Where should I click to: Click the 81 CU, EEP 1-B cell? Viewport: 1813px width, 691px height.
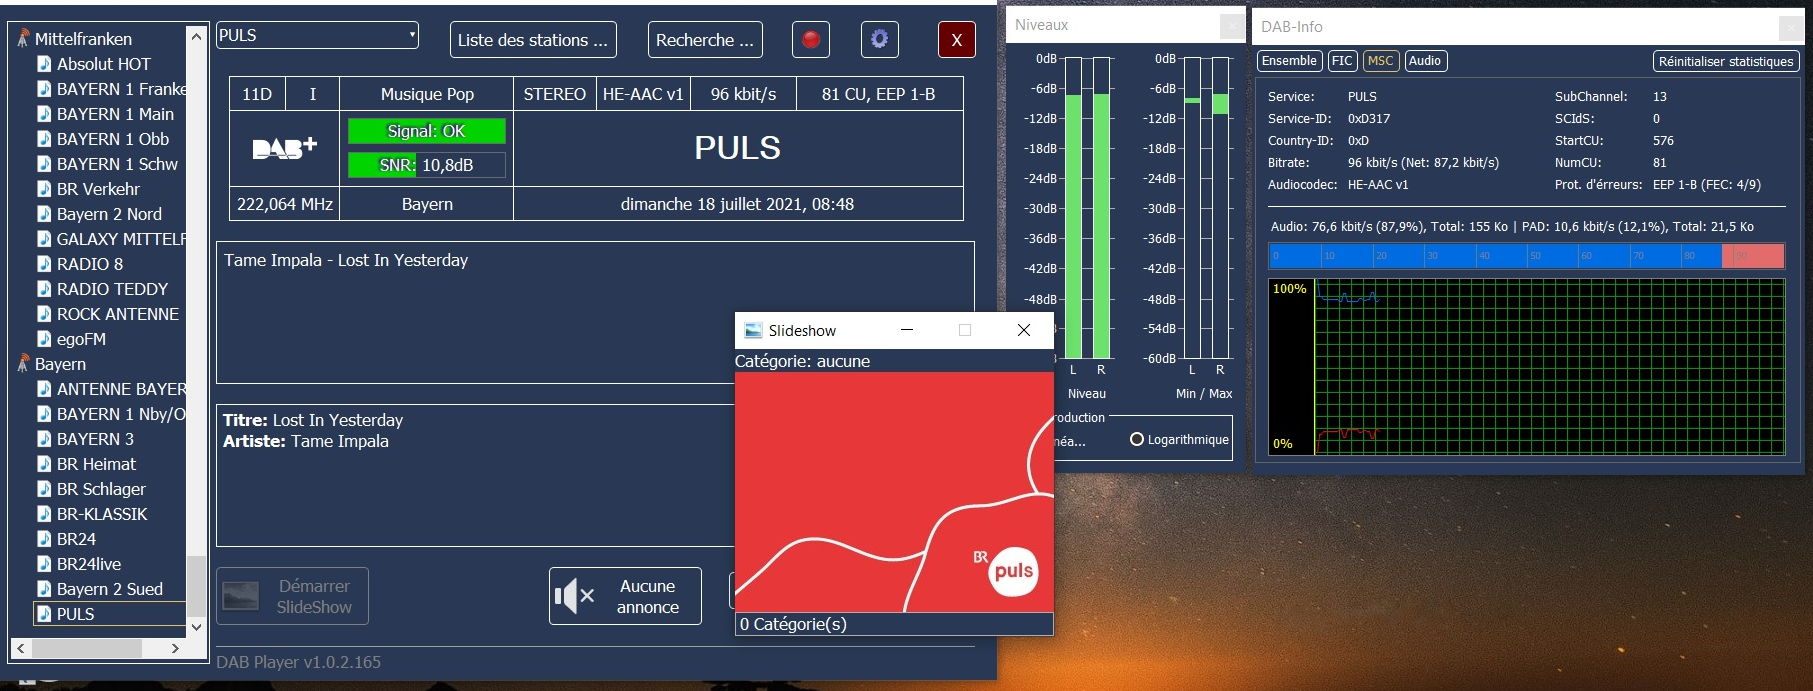click(x=879, y=94)
